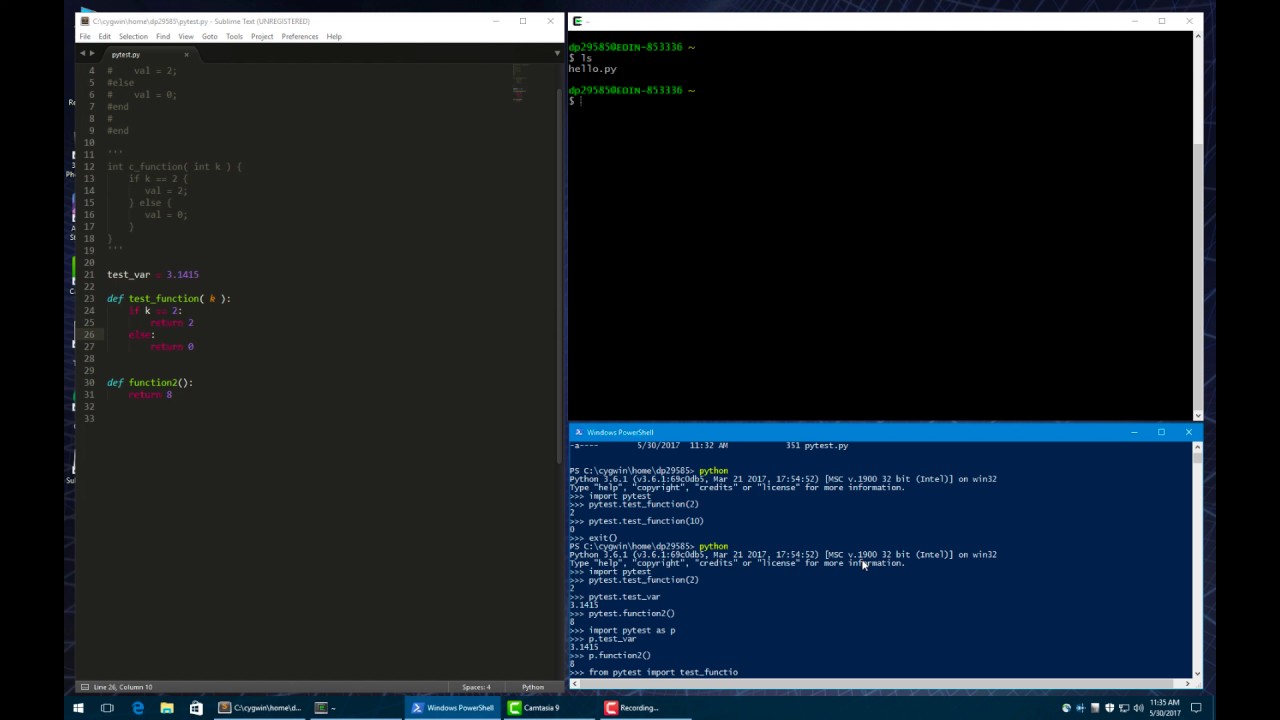Click the Cygwin terminal scrollbar down arrow
This screenshot has height=720, width=1280.
click(x=1198, y=415)
